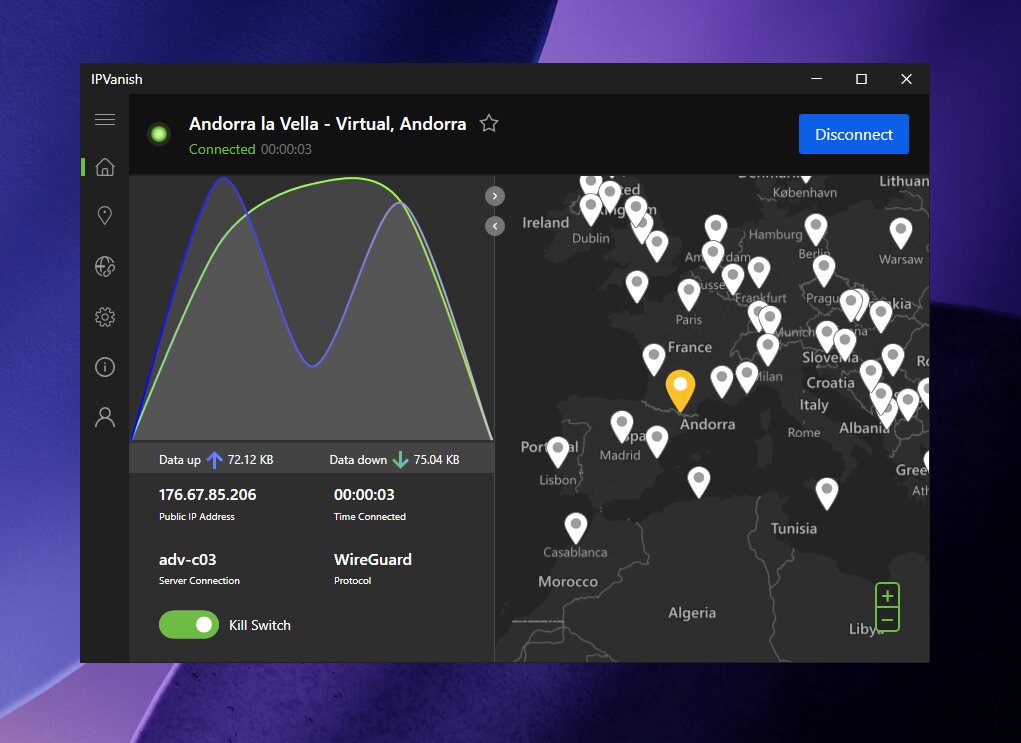Screen dimensions: 1021x743
Task: Minimize the IPVanish window
Action: tap(817, 79)
